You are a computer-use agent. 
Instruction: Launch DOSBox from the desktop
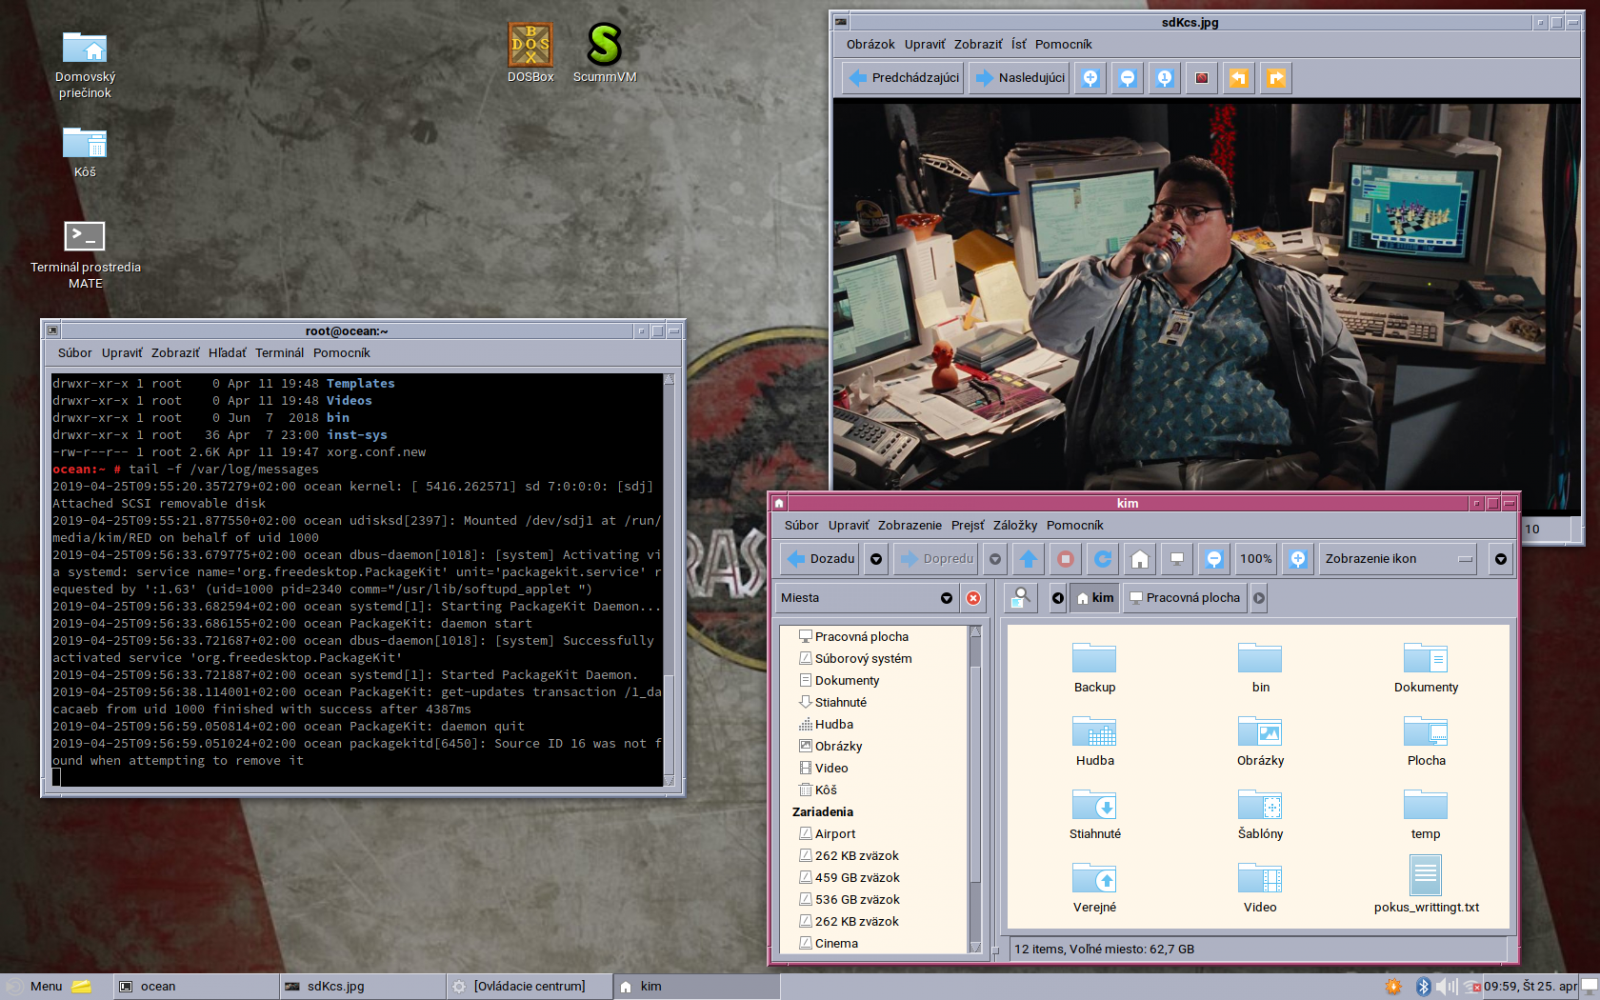[x=530, y=45]
